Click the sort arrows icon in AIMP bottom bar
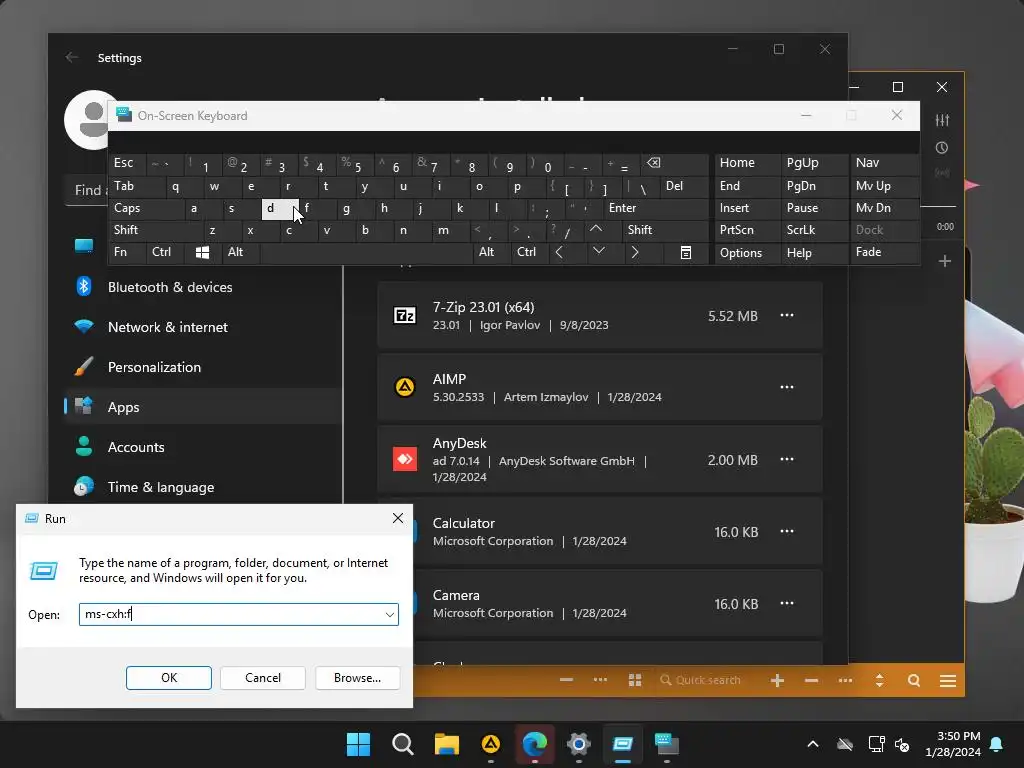Image resolution: width=1024 pixels, height=768 pixels. 880,680
